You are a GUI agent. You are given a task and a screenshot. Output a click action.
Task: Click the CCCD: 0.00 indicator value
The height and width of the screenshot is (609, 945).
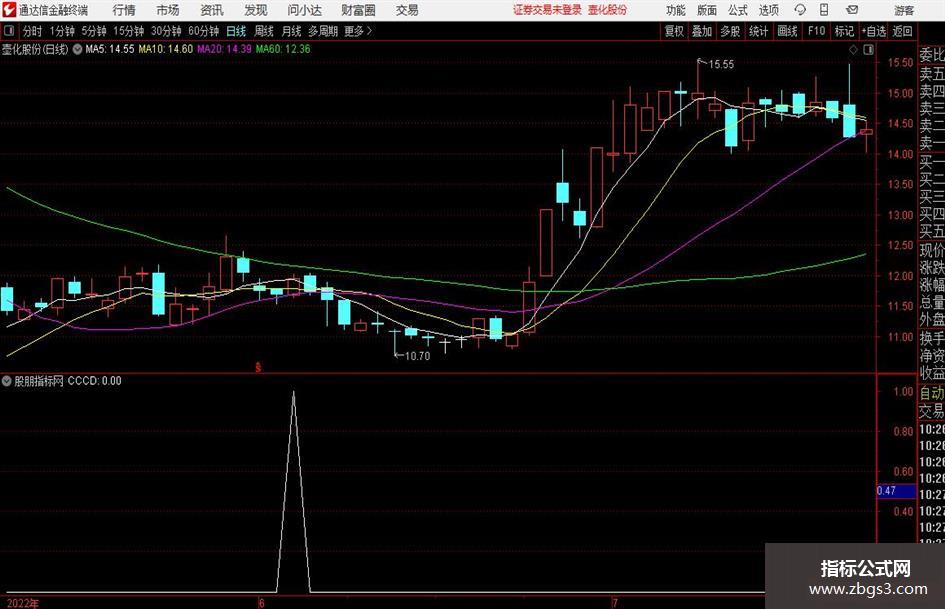point(94,380)
